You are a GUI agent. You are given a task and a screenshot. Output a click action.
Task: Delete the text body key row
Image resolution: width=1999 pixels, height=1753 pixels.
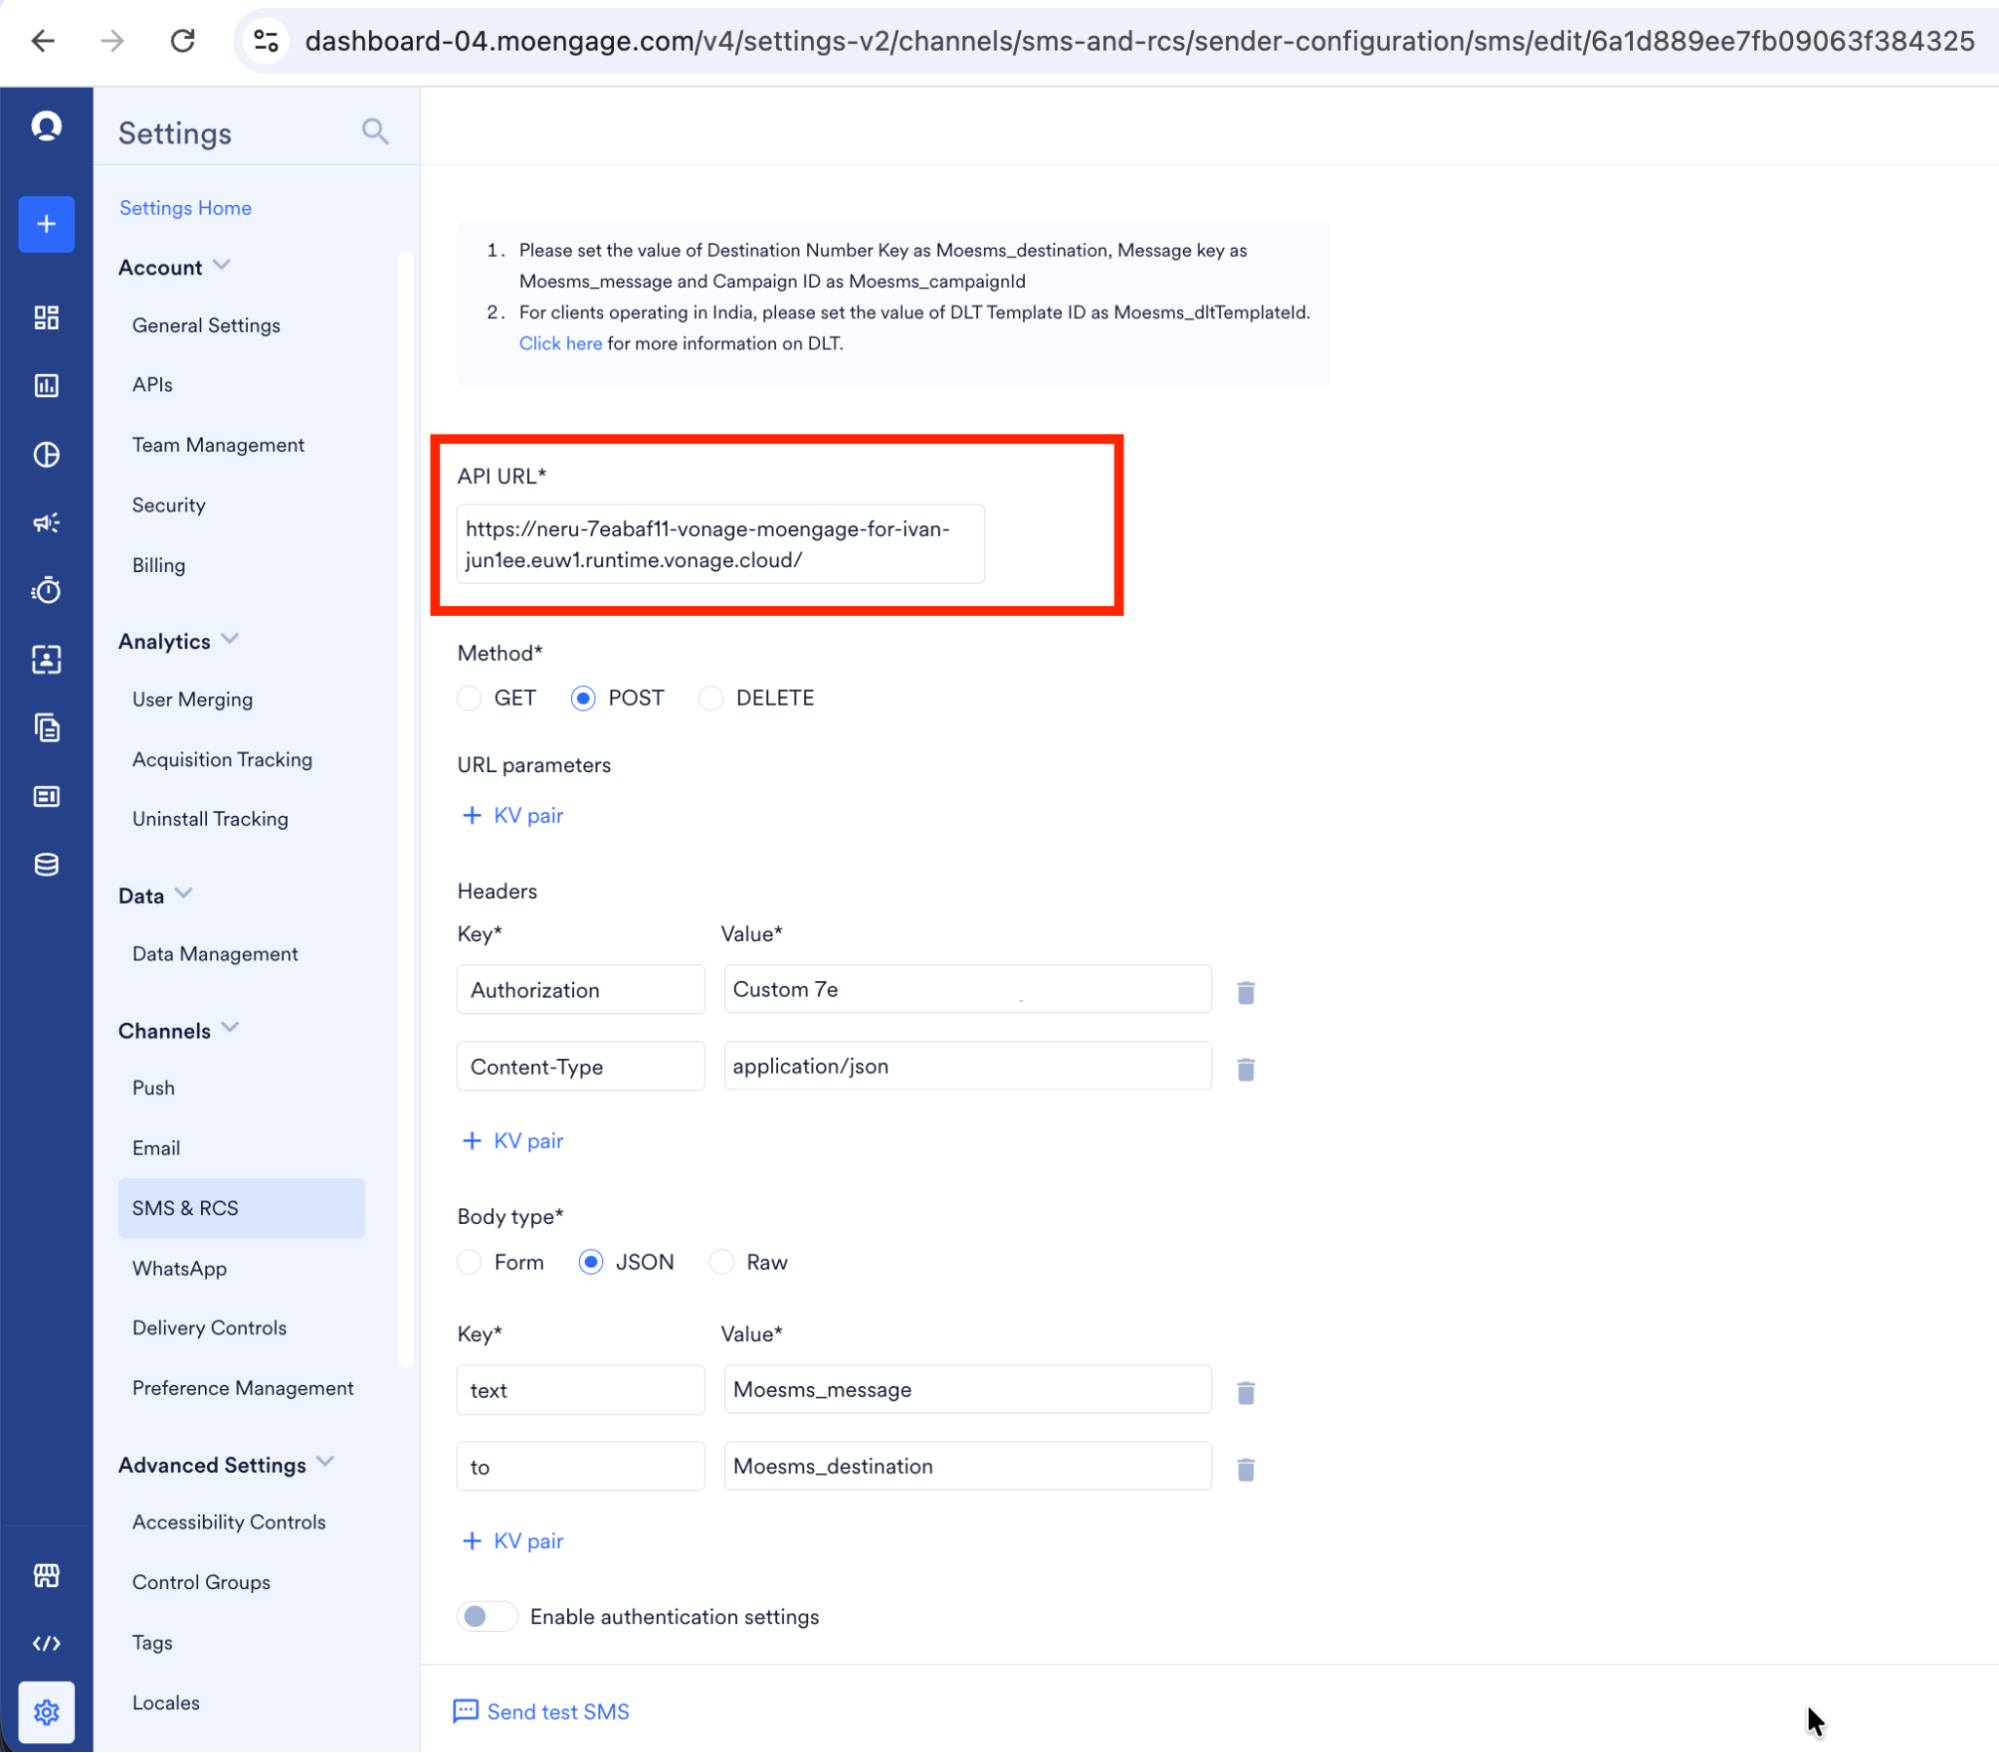[1246, 1392]
